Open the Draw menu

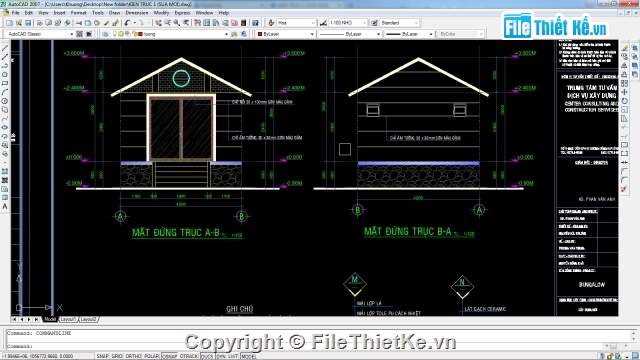pos(114,13)
